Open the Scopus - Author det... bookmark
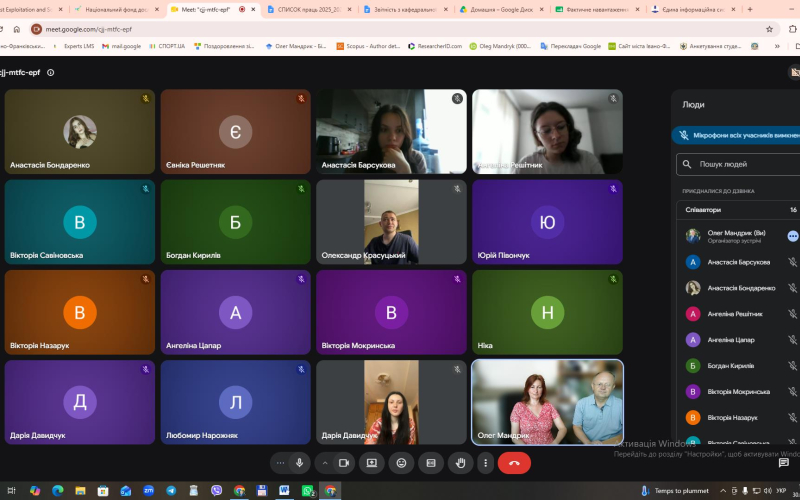Viewport: 800px width, 500px height. click(x=368, y=46)
